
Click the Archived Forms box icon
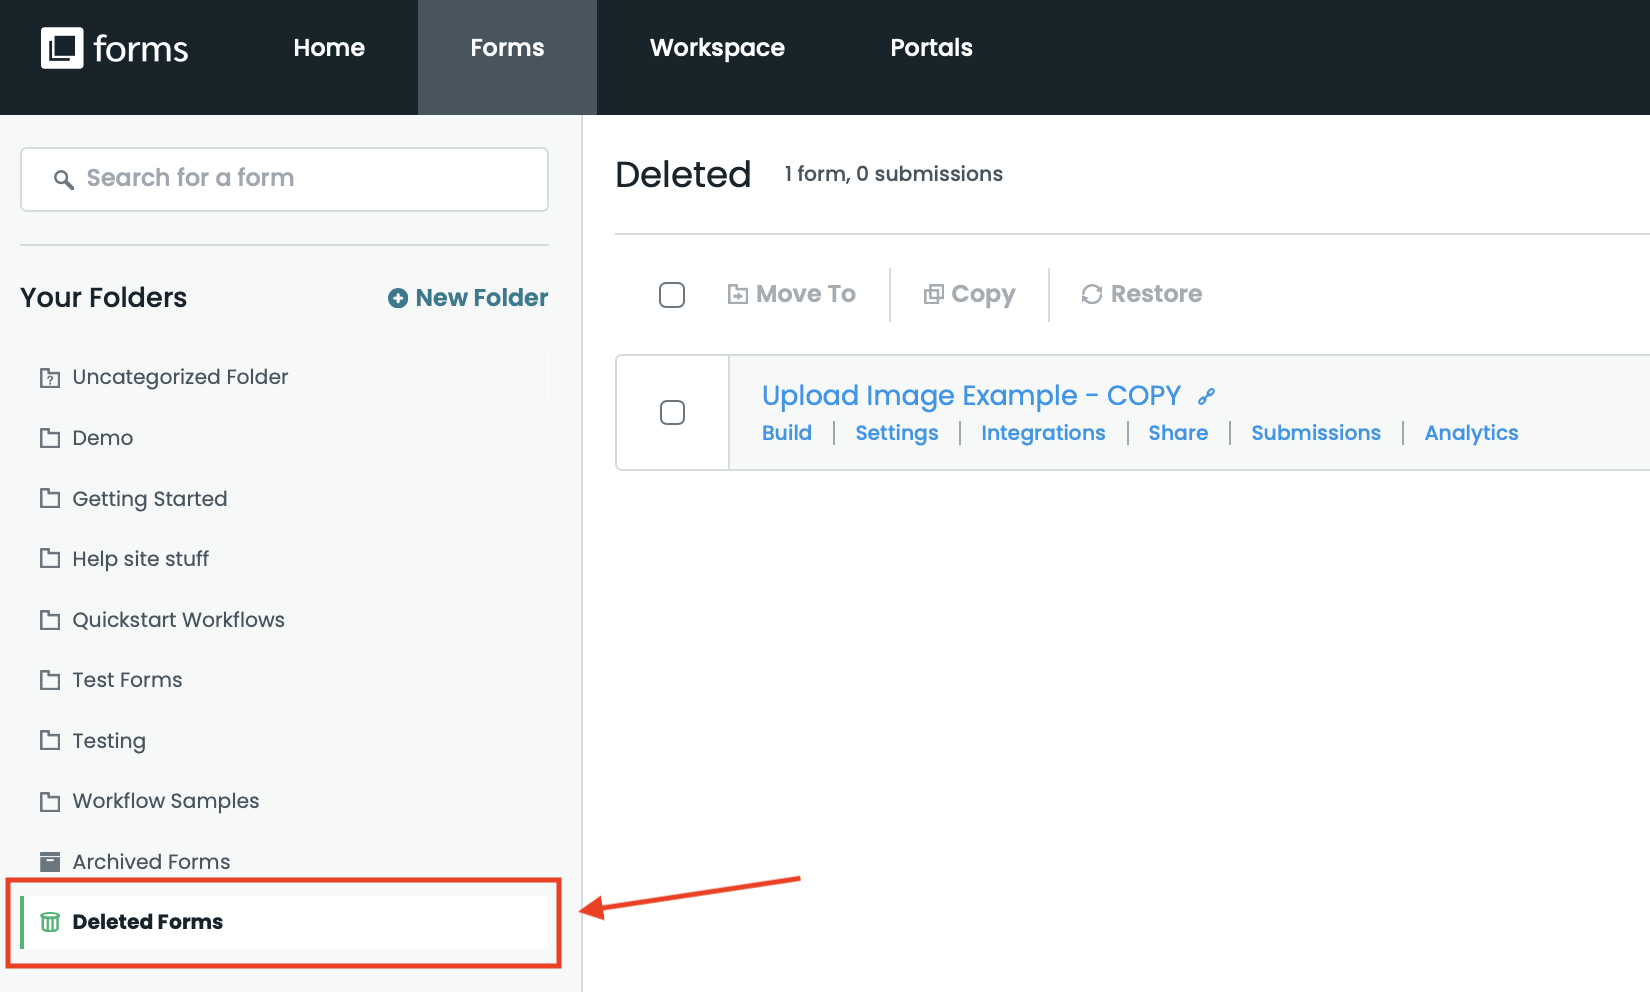point(50,862)
